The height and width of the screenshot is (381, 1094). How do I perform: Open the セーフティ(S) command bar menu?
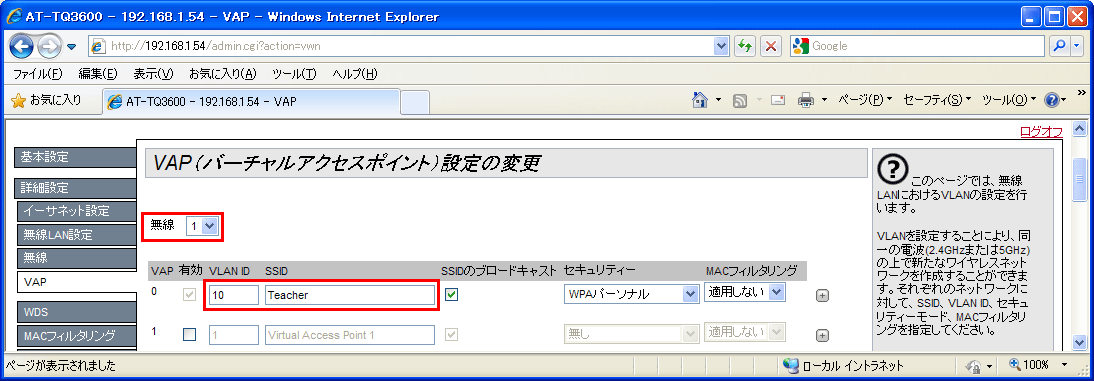936,100
